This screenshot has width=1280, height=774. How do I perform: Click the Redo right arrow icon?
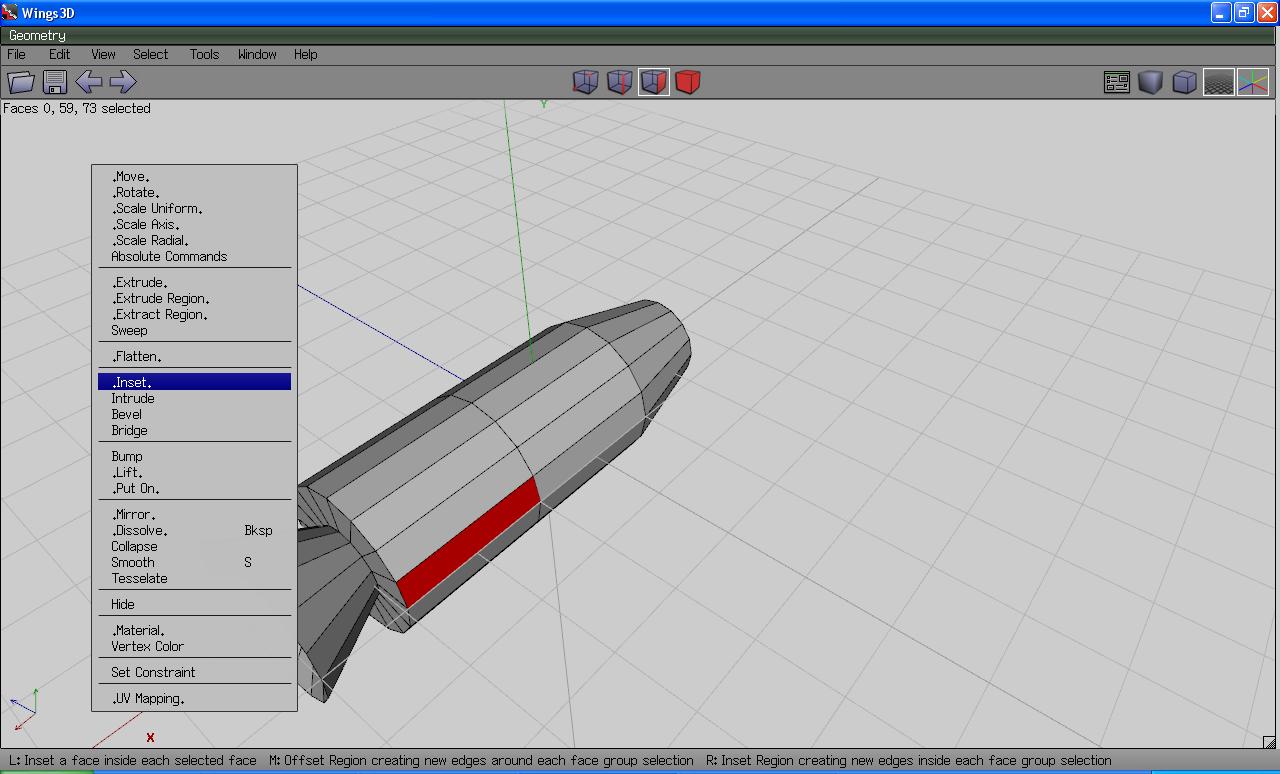(x=122, y=82)
